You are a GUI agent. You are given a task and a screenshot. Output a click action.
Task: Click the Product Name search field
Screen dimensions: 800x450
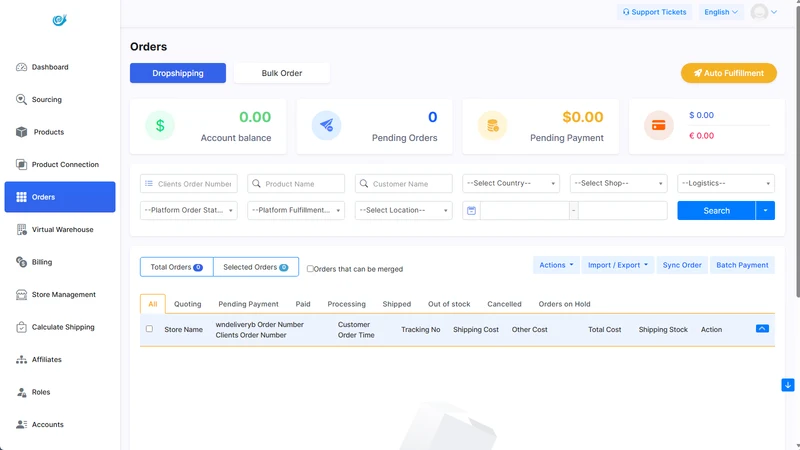tap(296, 184)
